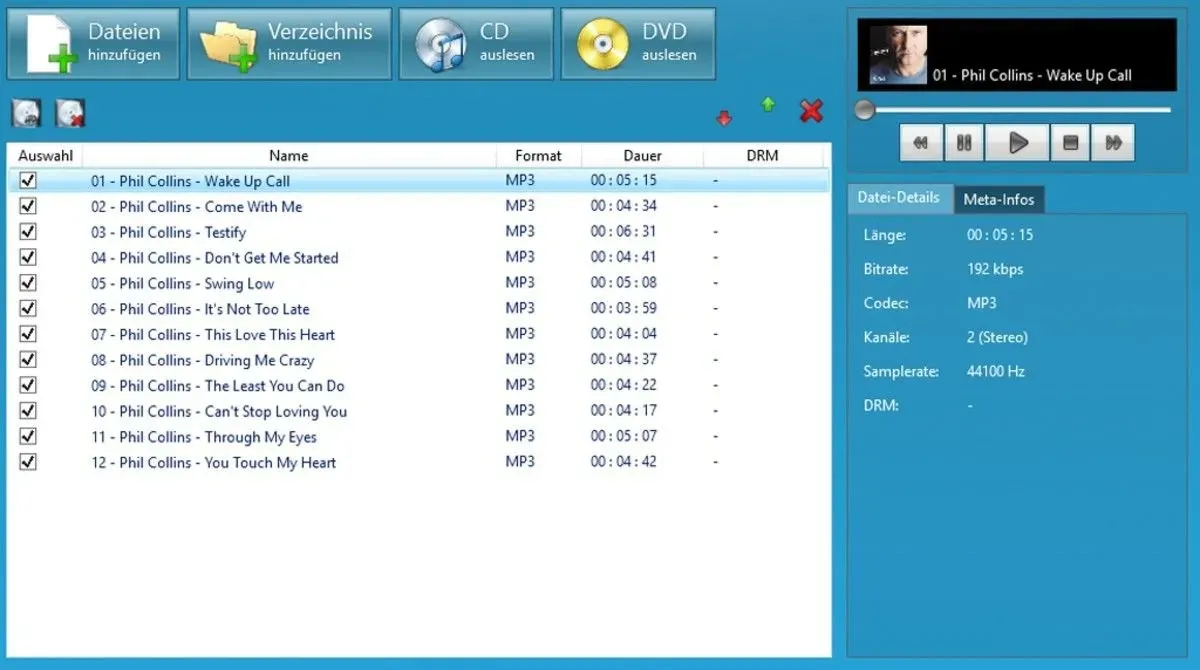Click the Auswahl column header
Screen dimensions: 1200x670
45,155
